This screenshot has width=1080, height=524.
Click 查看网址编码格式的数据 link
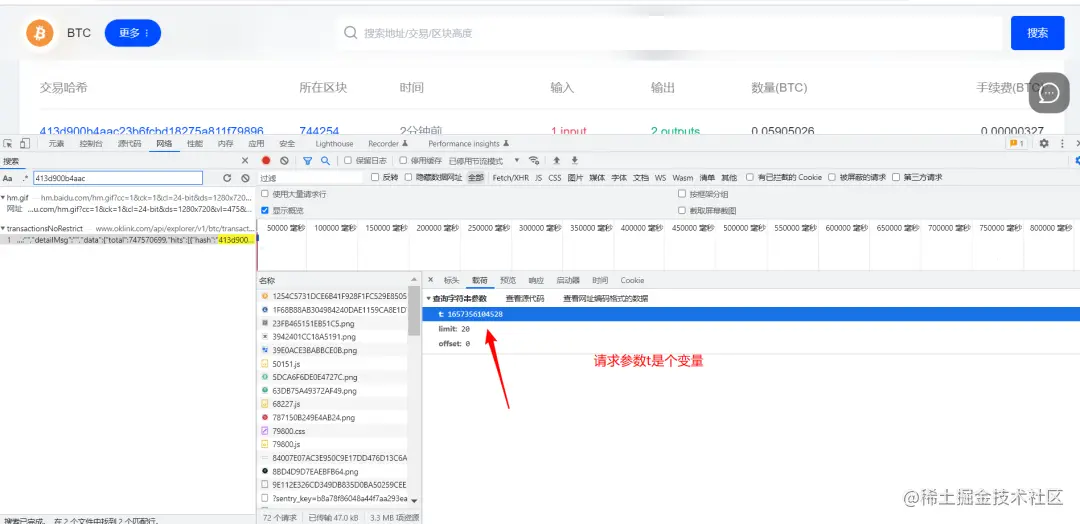pyautogui.click(x=605, y=299)
